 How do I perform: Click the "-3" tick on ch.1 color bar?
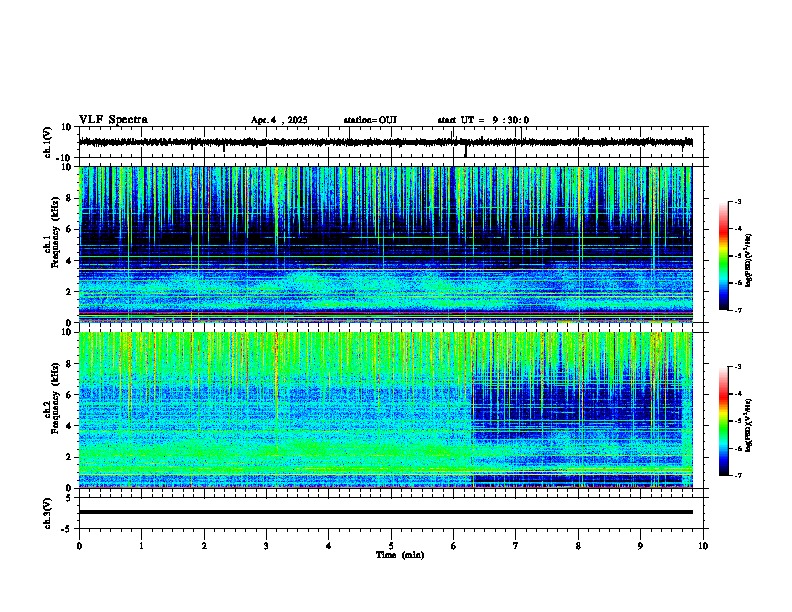click(737, 201)
